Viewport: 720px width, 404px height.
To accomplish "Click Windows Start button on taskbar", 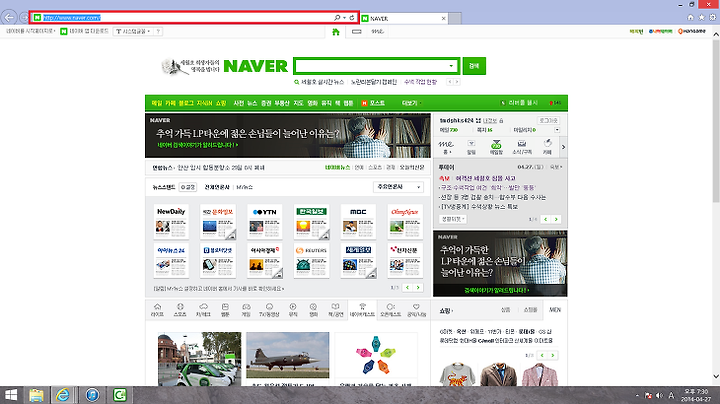I will 11,395.
